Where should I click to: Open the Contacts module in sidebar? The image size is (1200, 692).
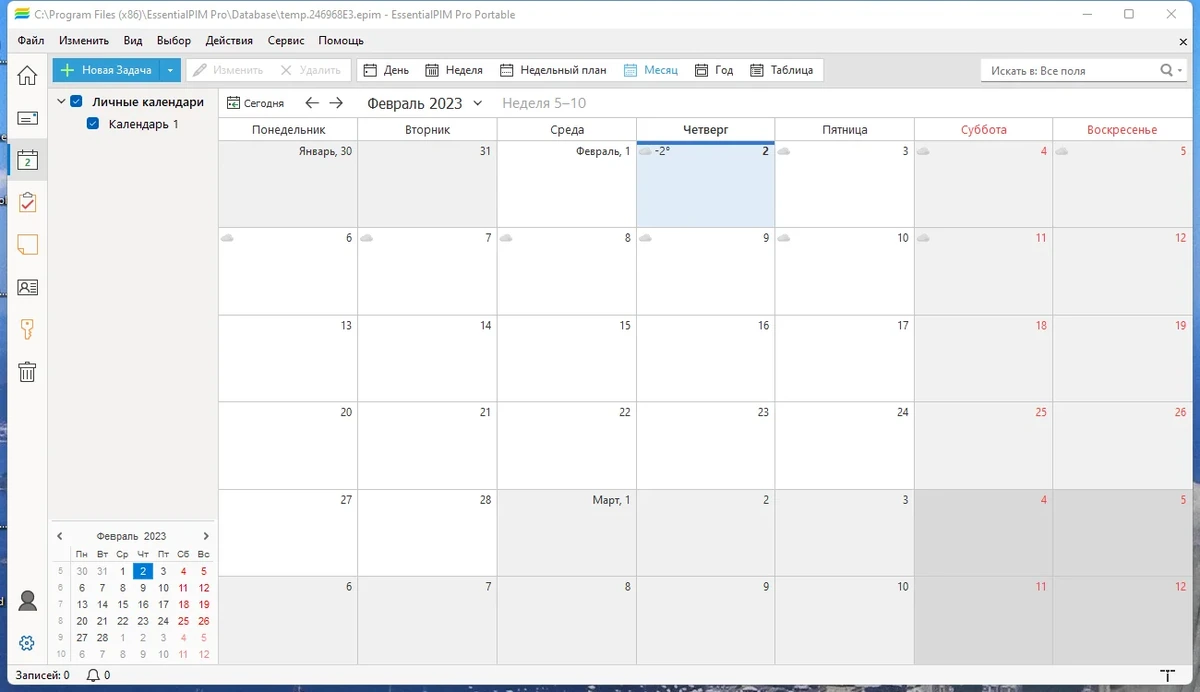(27, 287)
